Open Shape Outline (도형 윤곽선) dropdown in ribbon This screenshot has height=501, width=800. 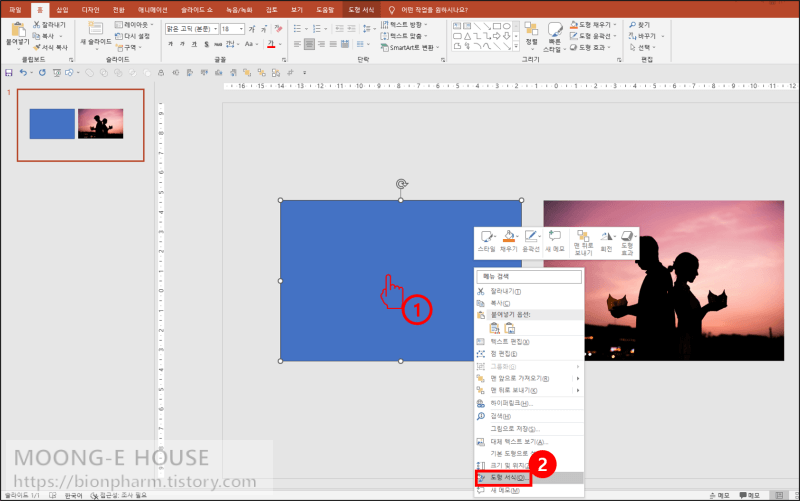pyautogui.click(x=594, y=36)
